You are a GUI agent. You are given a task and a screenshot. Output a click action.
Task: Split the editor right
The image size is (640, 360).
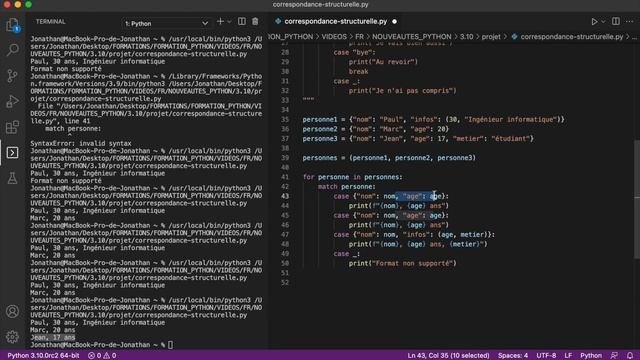point(616,21)
